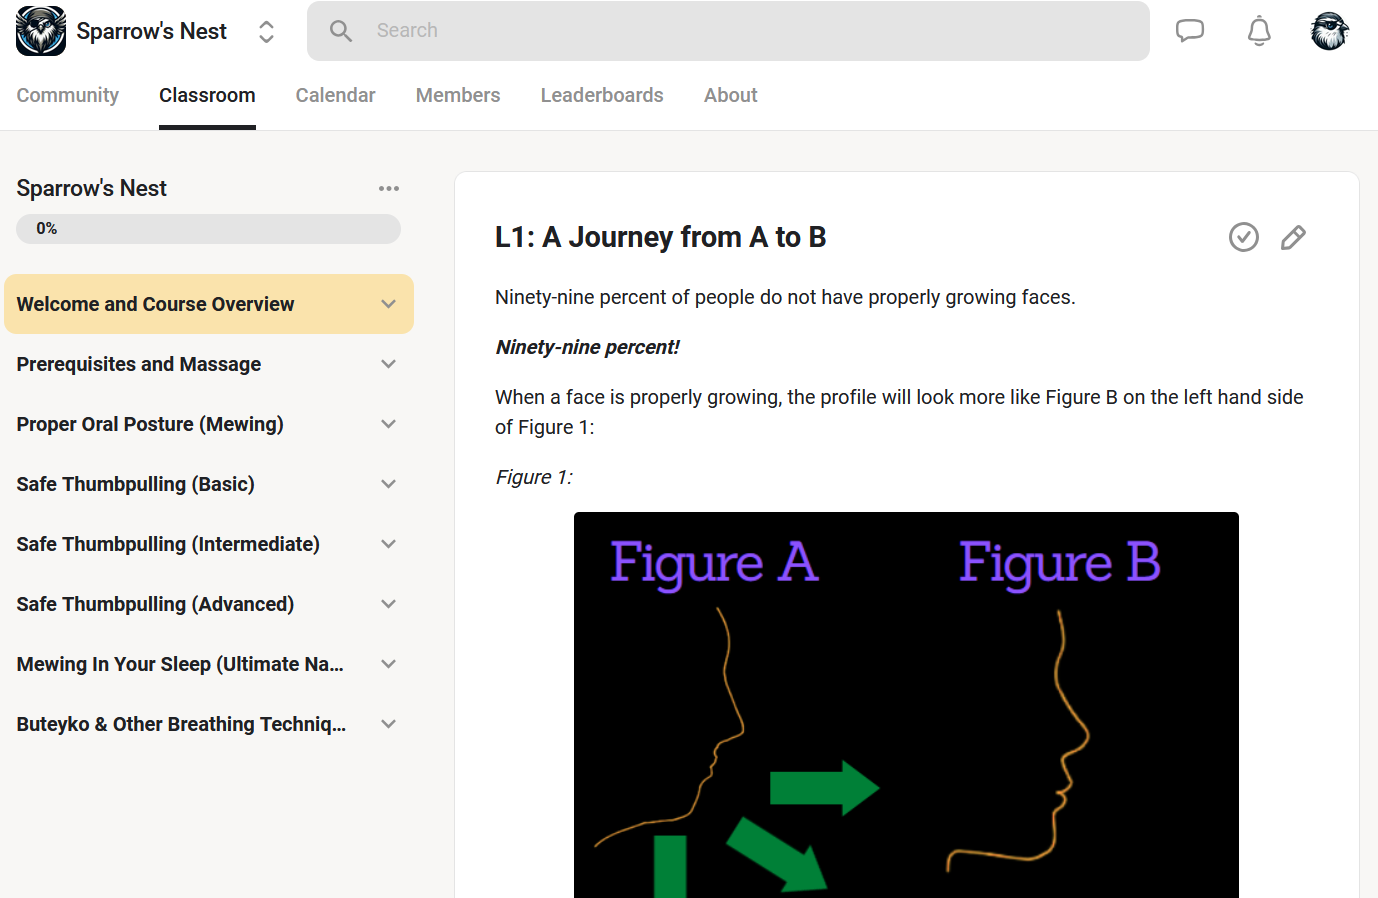The width and height of the screenshot is (1378, 898).
Task: Open the community switcher arrows
Action: click(x=266, y=31)
